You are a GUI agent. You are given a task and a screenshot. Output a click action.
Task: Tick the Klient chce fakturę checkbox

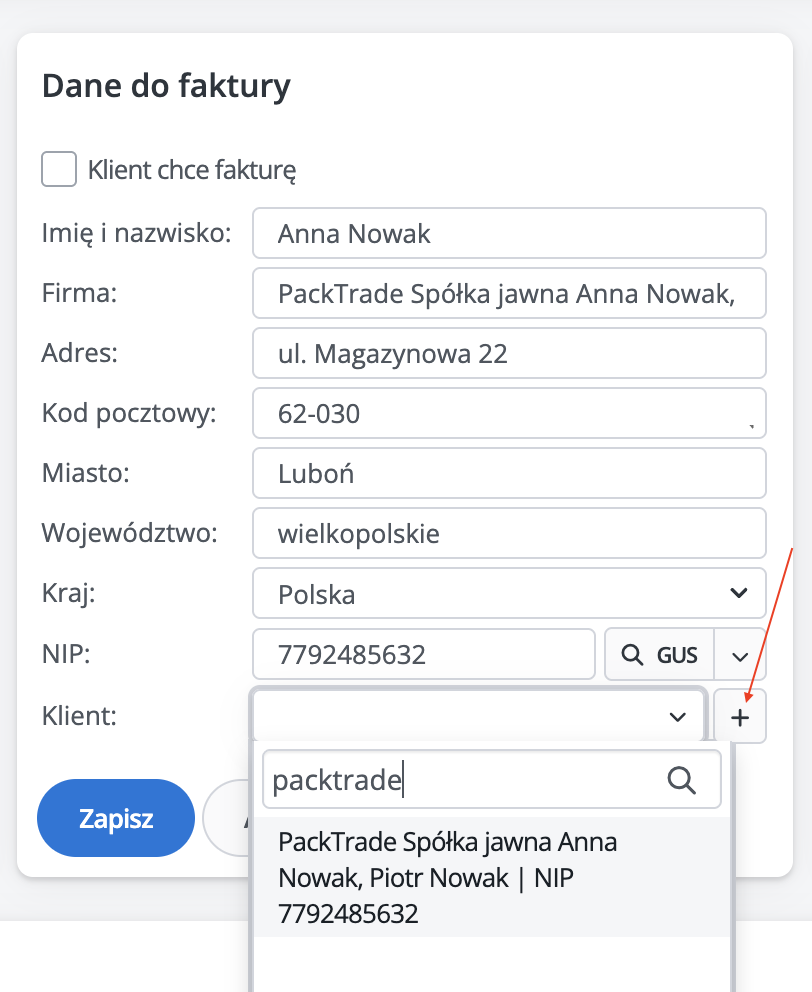(59, 169)
